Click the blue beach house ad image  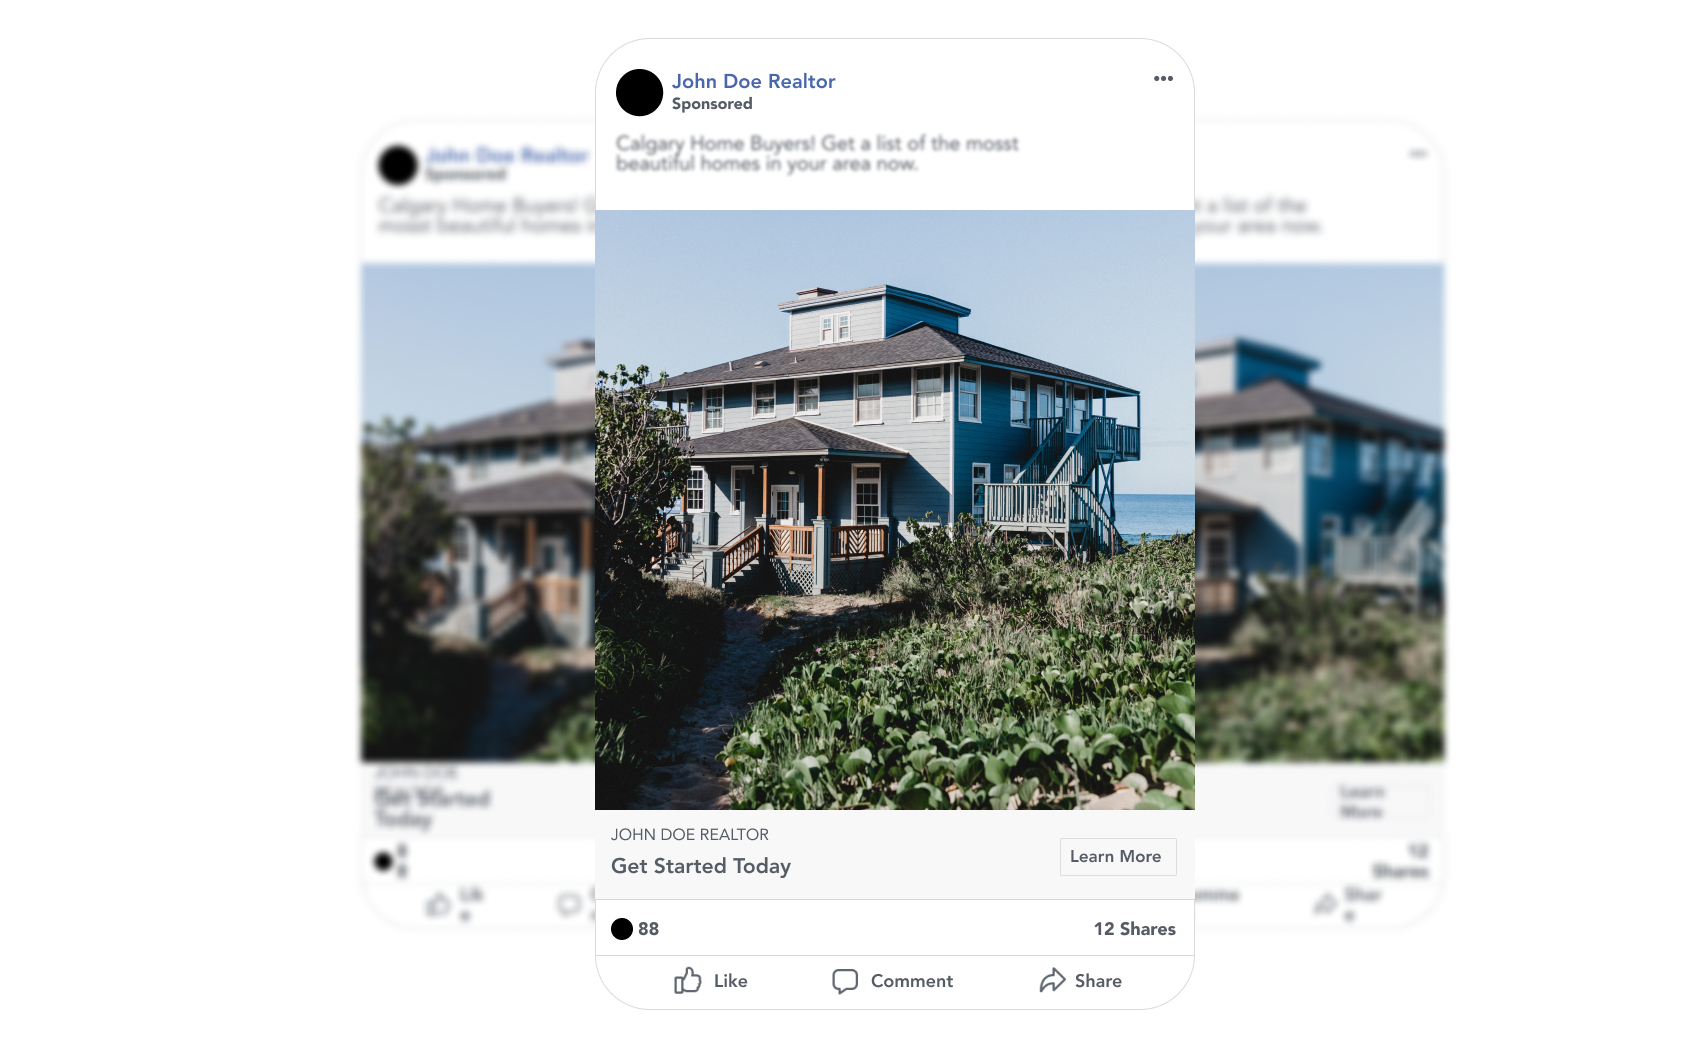895,510
